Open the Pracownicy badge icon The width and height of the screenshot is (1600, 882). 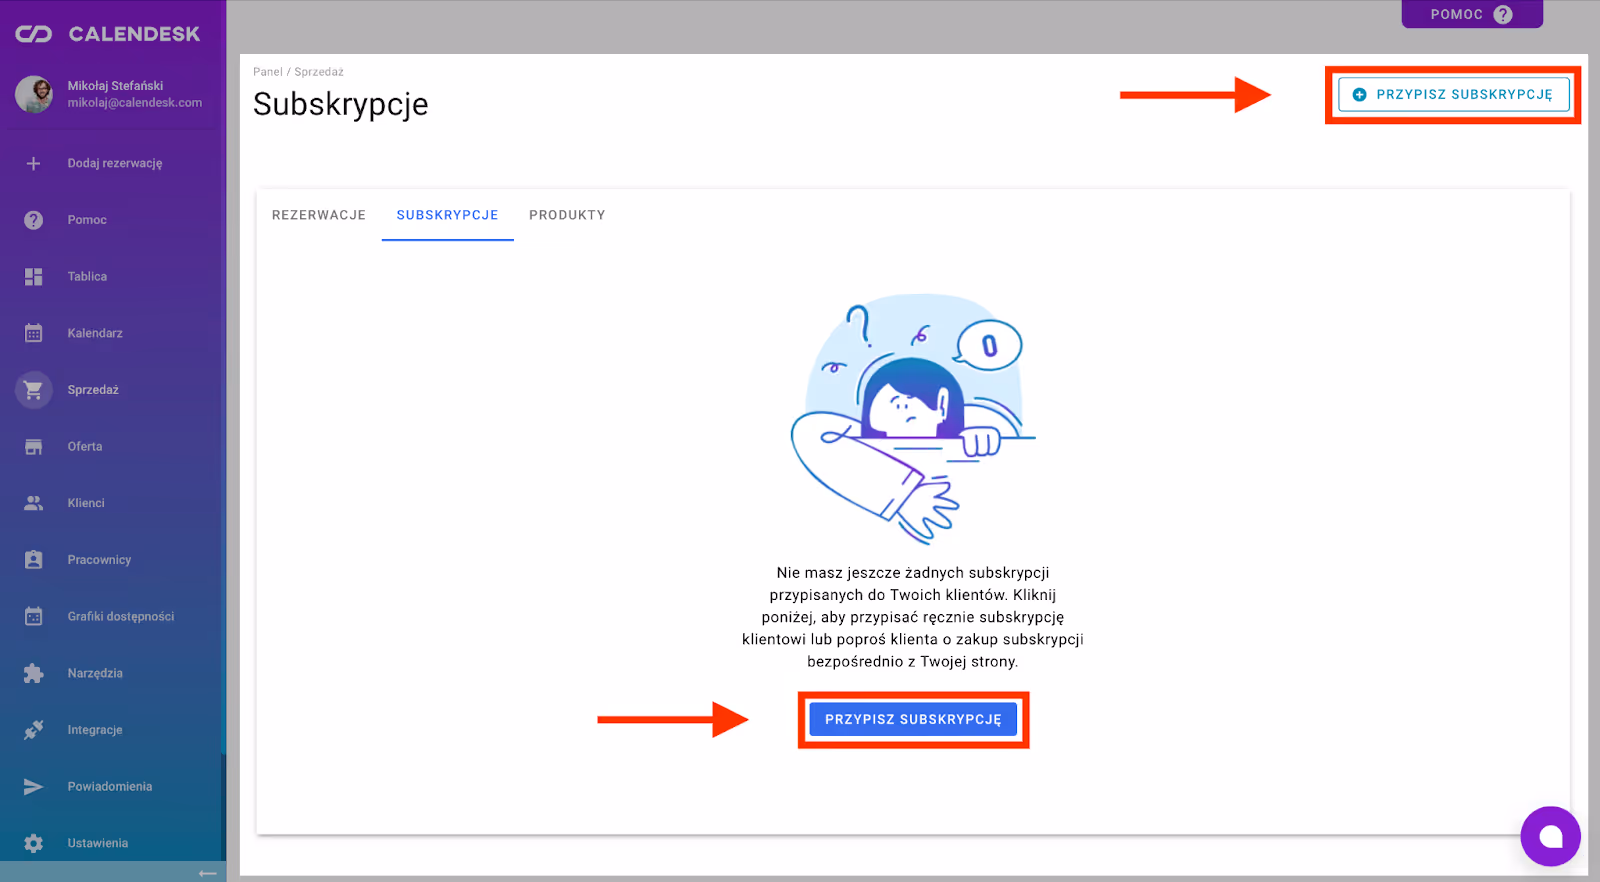click(33, 560)
